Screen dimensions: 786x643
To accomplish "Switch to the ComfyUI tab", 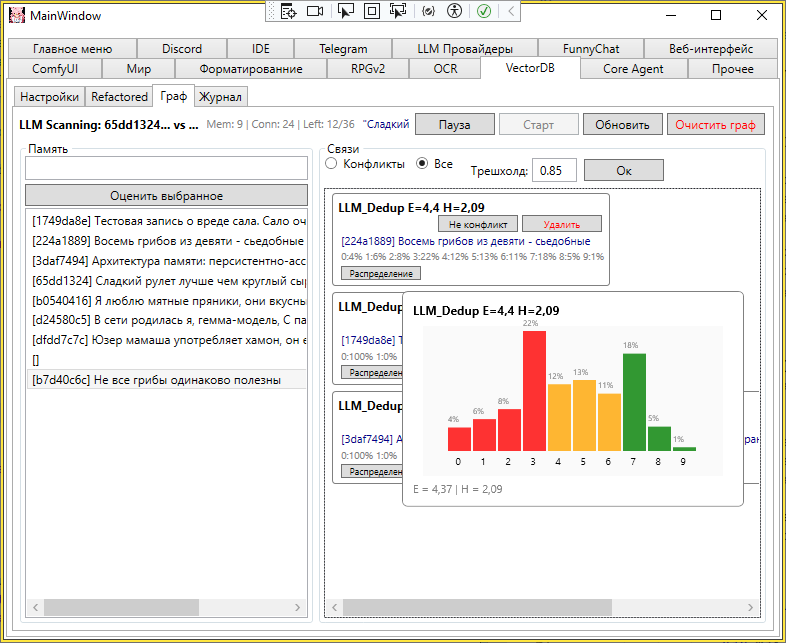I will (55, 69).
